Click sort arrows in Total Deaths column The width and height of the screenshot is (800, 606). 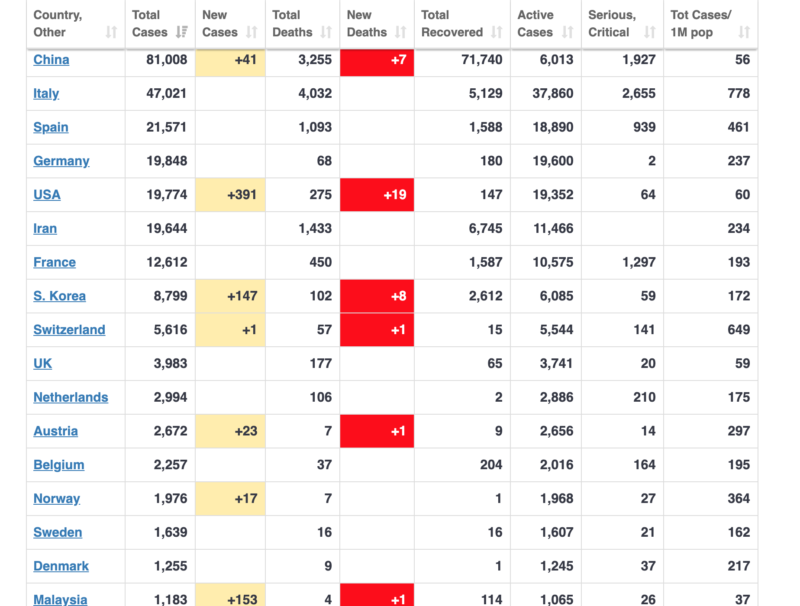coord(325,32)
